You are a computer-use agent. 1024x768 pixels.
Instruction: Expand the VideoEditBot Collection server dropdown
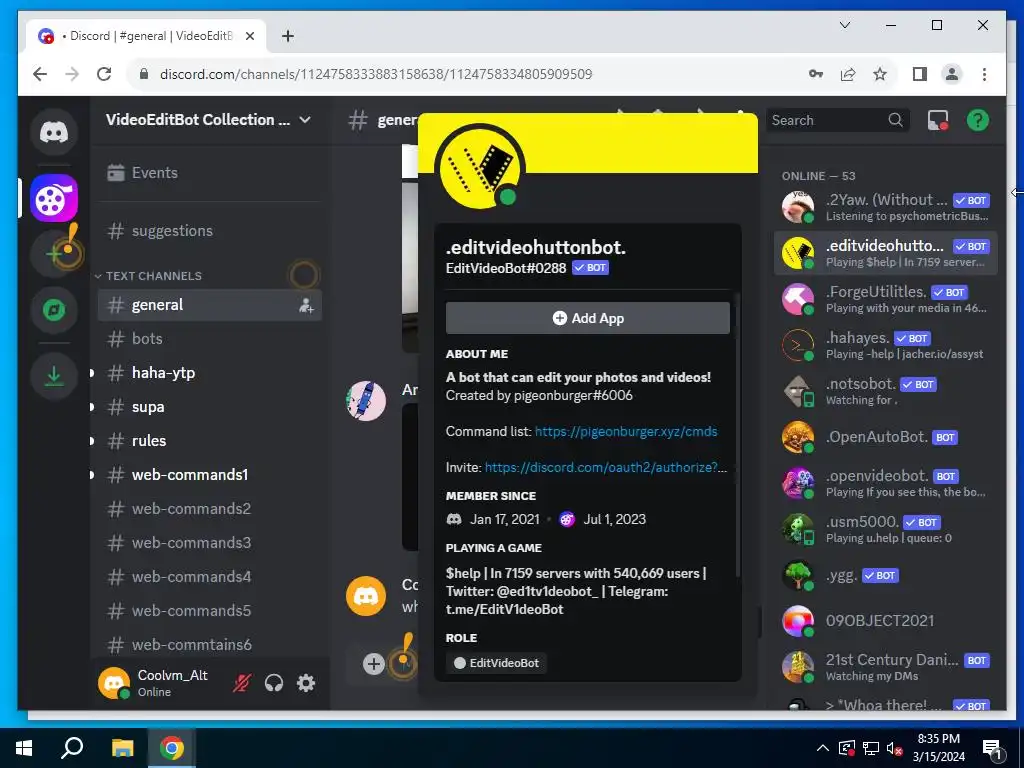point(305,120)
